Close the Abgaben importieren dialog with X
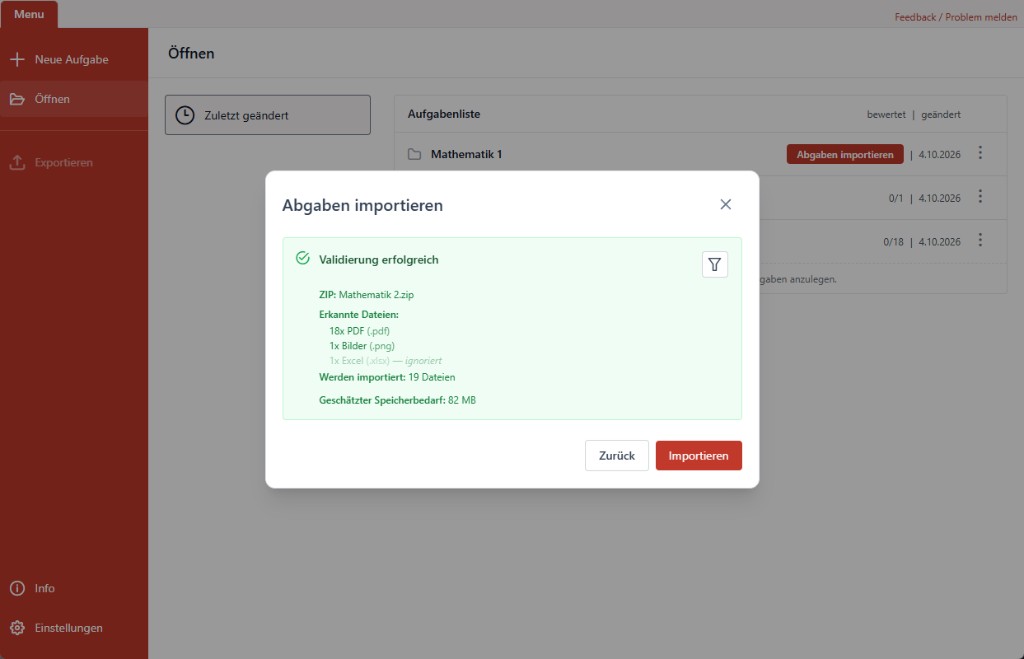This screenshot has width=1024, height=659. [726, 204]
